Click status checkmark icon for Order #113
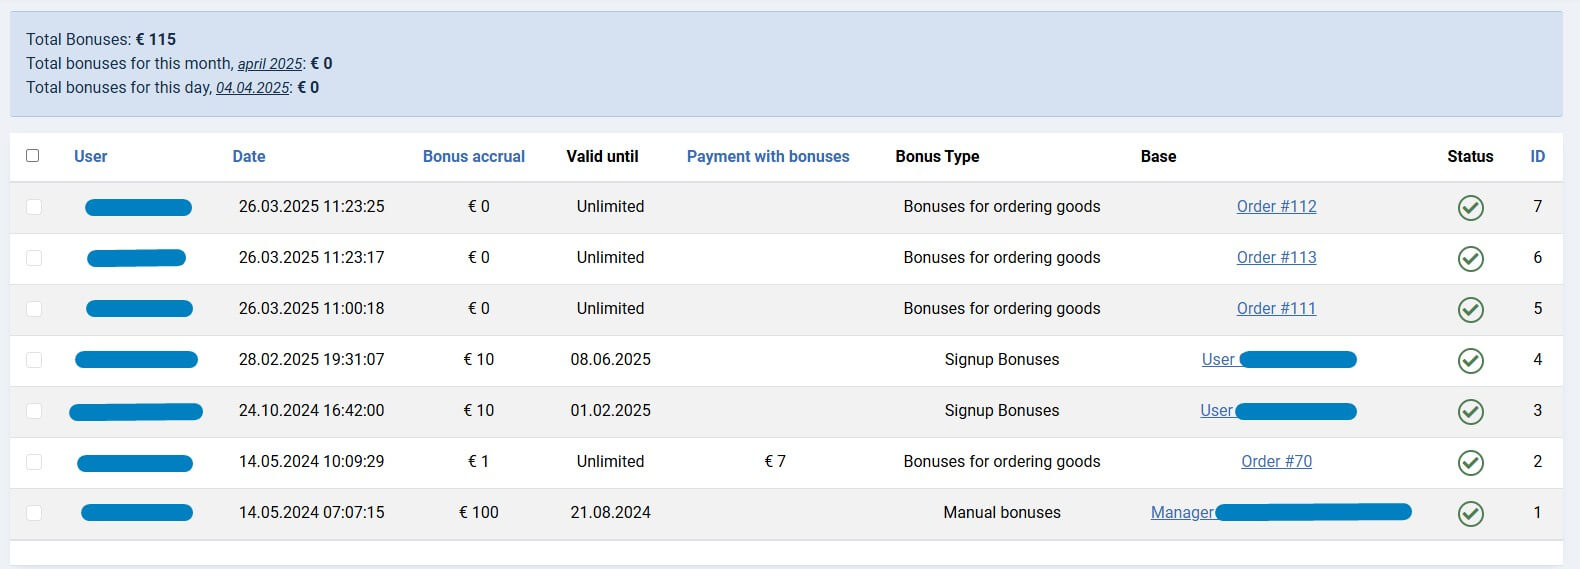This screenshot has height=569, width=1580. (1470, 259)
